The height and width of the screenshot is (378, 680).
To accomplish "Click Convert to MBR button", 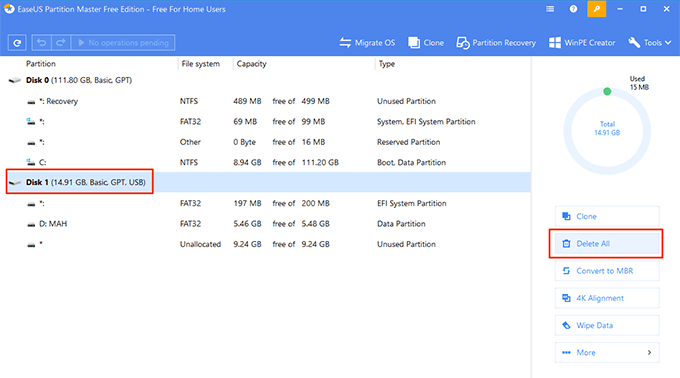I will 607,271.
